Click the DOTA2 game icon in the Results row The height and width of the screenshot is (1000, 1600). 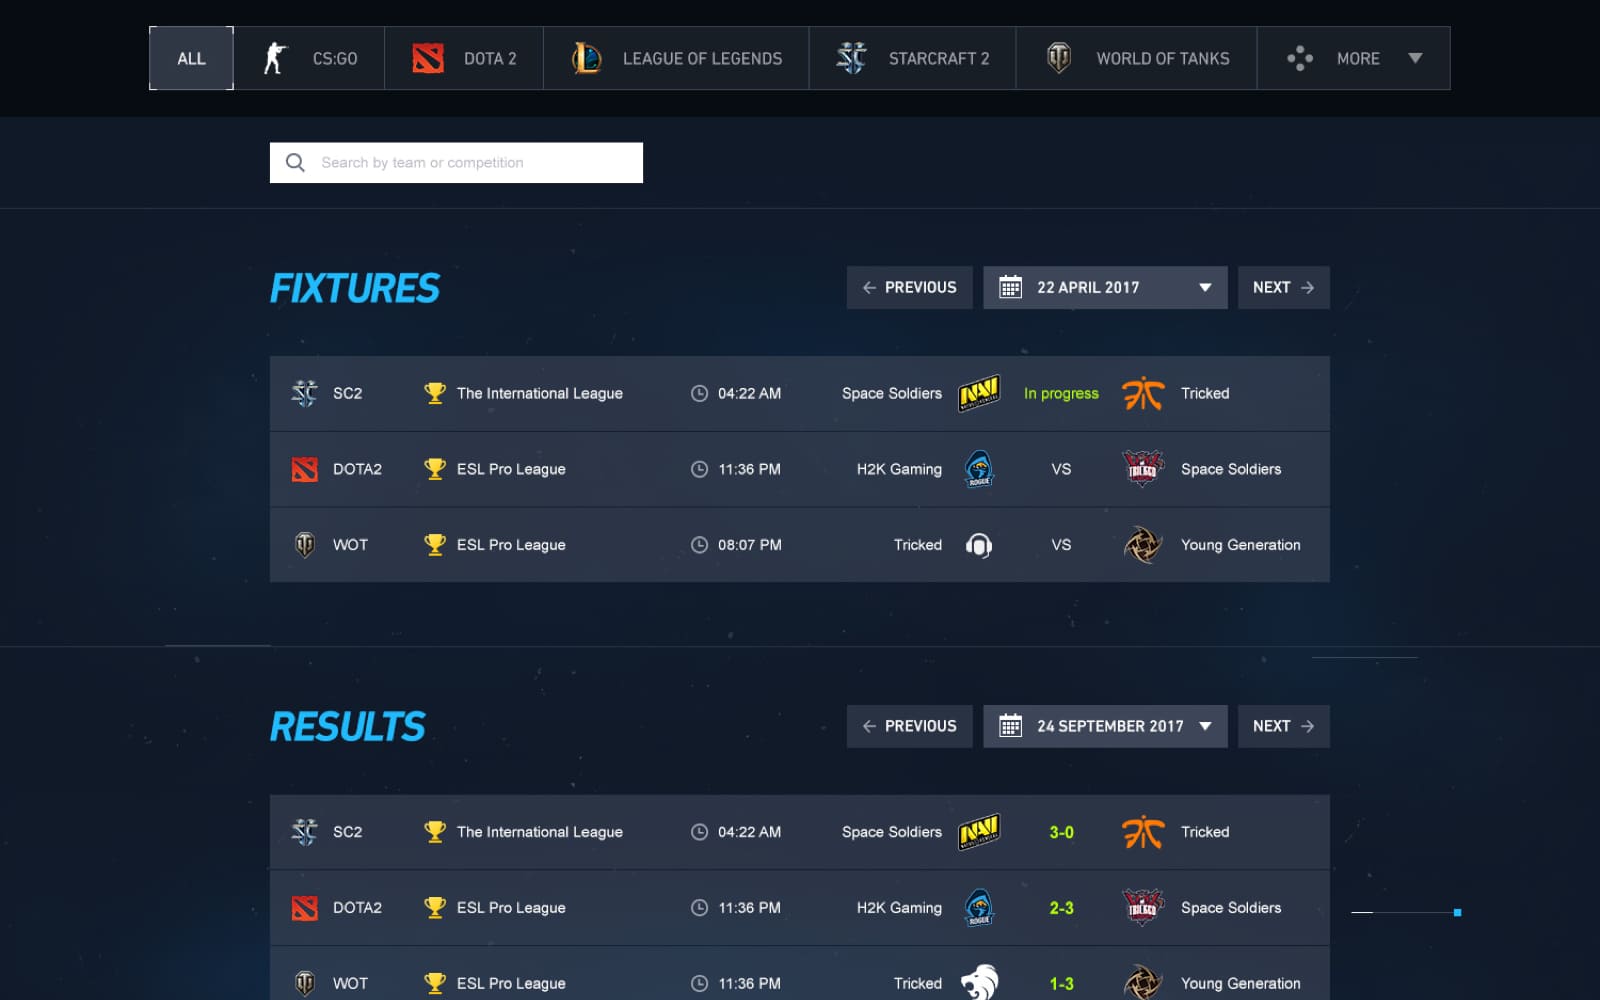305,908
